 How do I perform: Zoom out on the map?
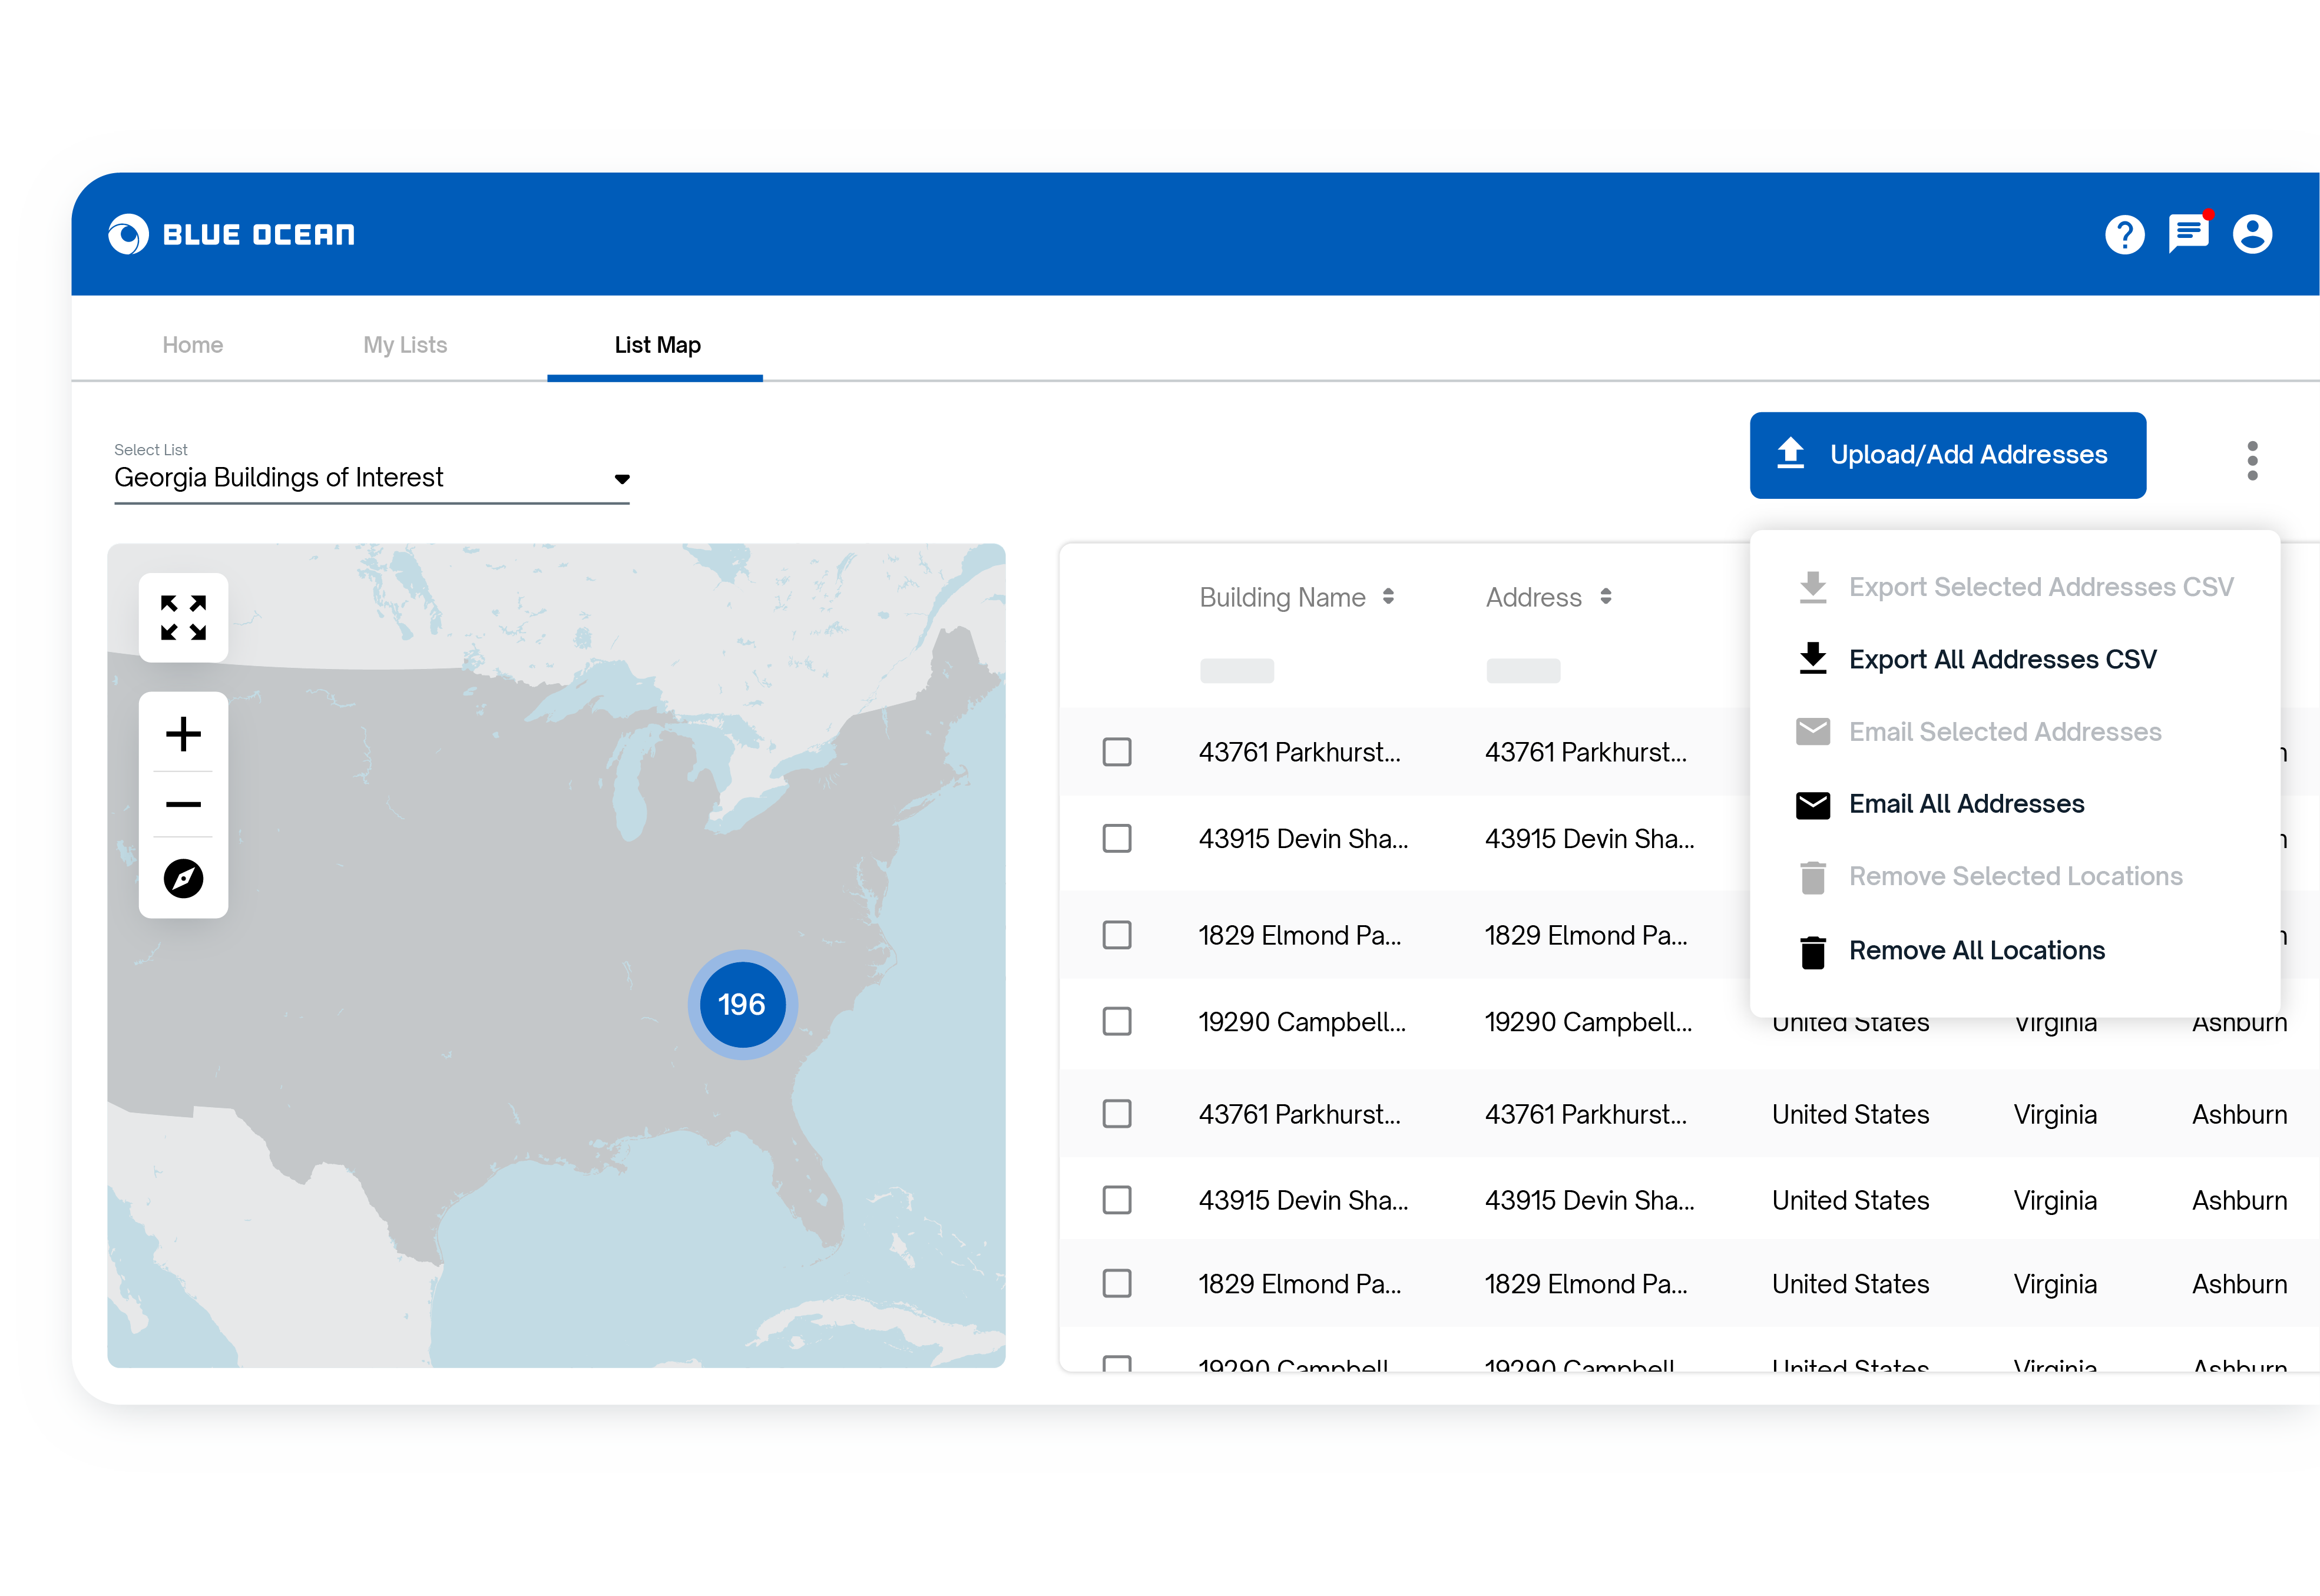pos(183,804)
